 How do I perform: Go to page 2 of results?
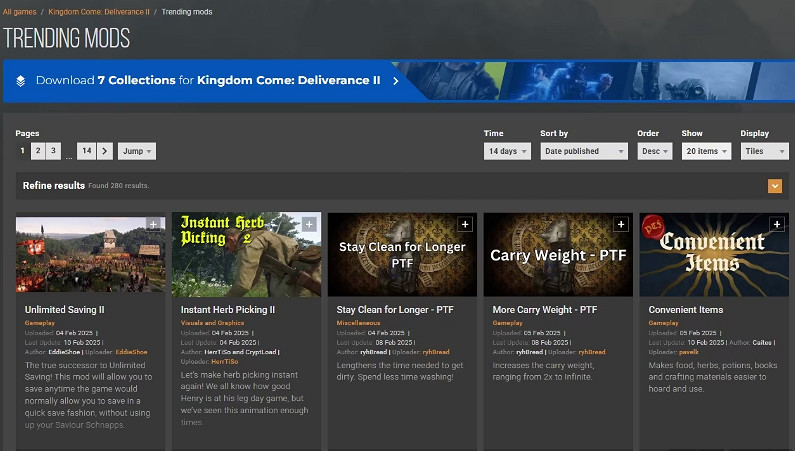point(38,151)
